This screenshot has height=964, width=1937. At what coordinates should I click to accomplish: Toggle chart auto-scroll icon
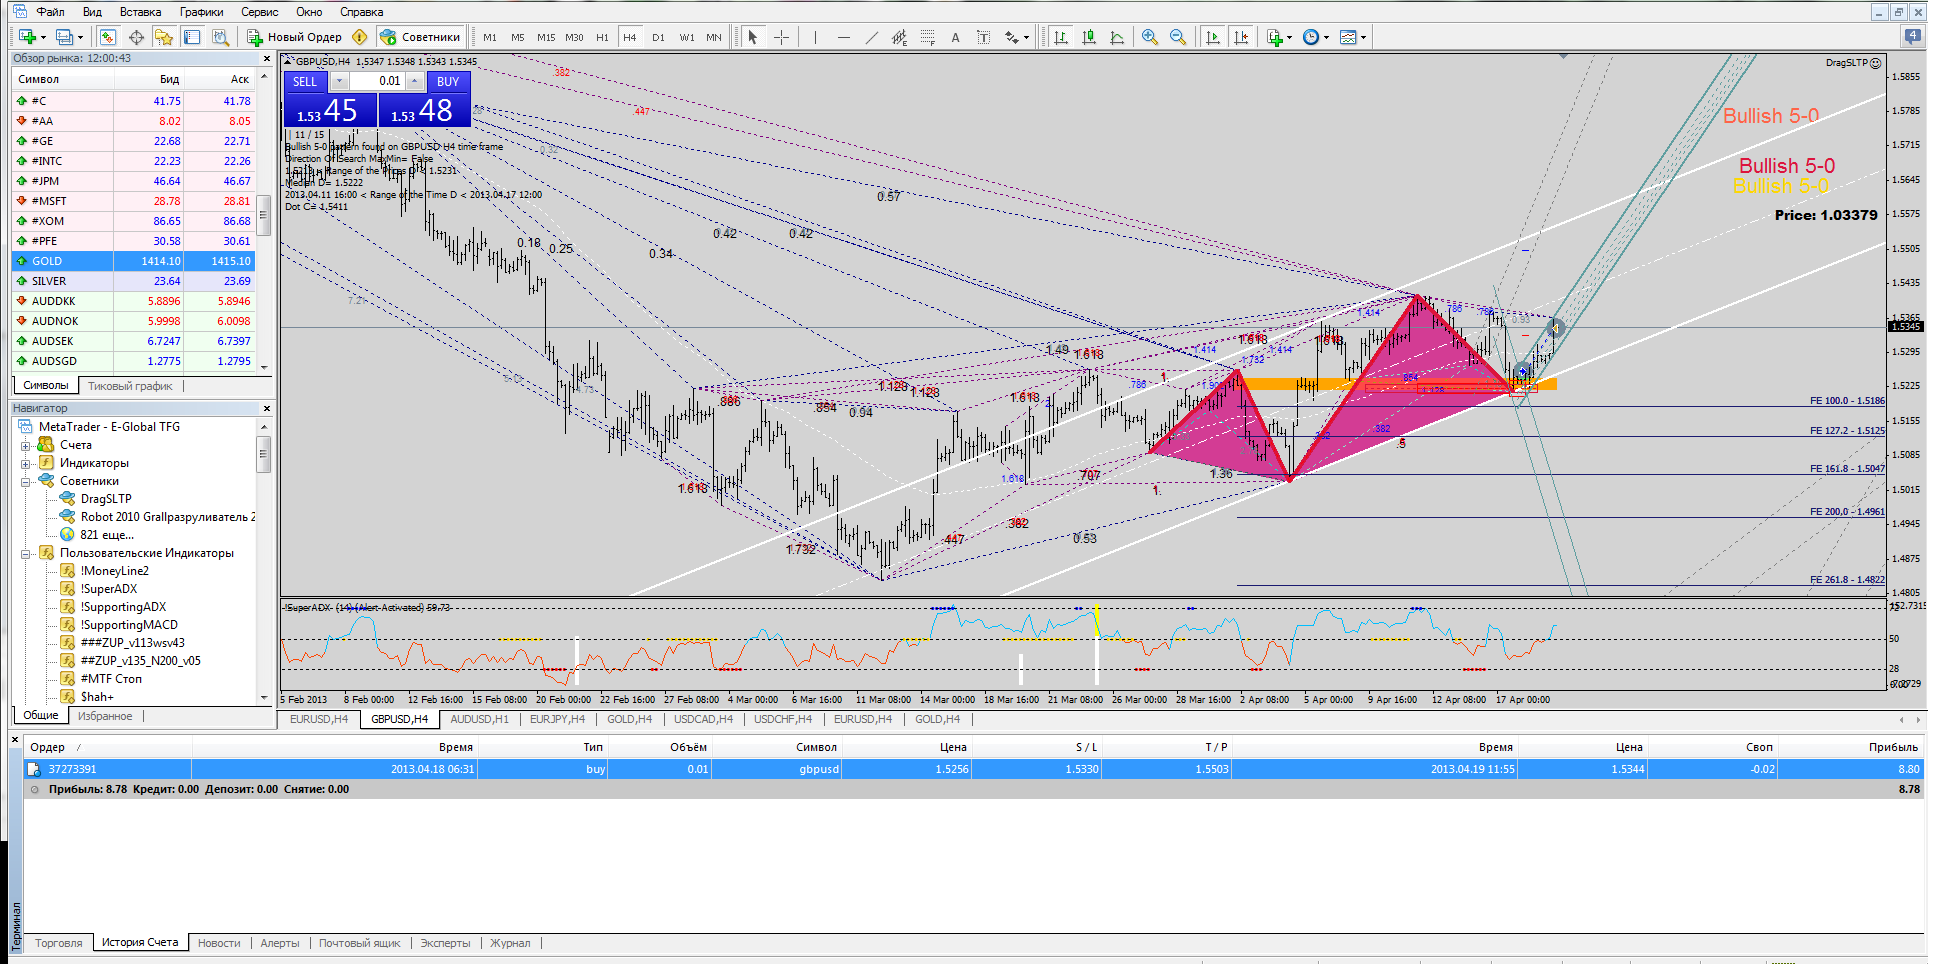pos(1212,37)
